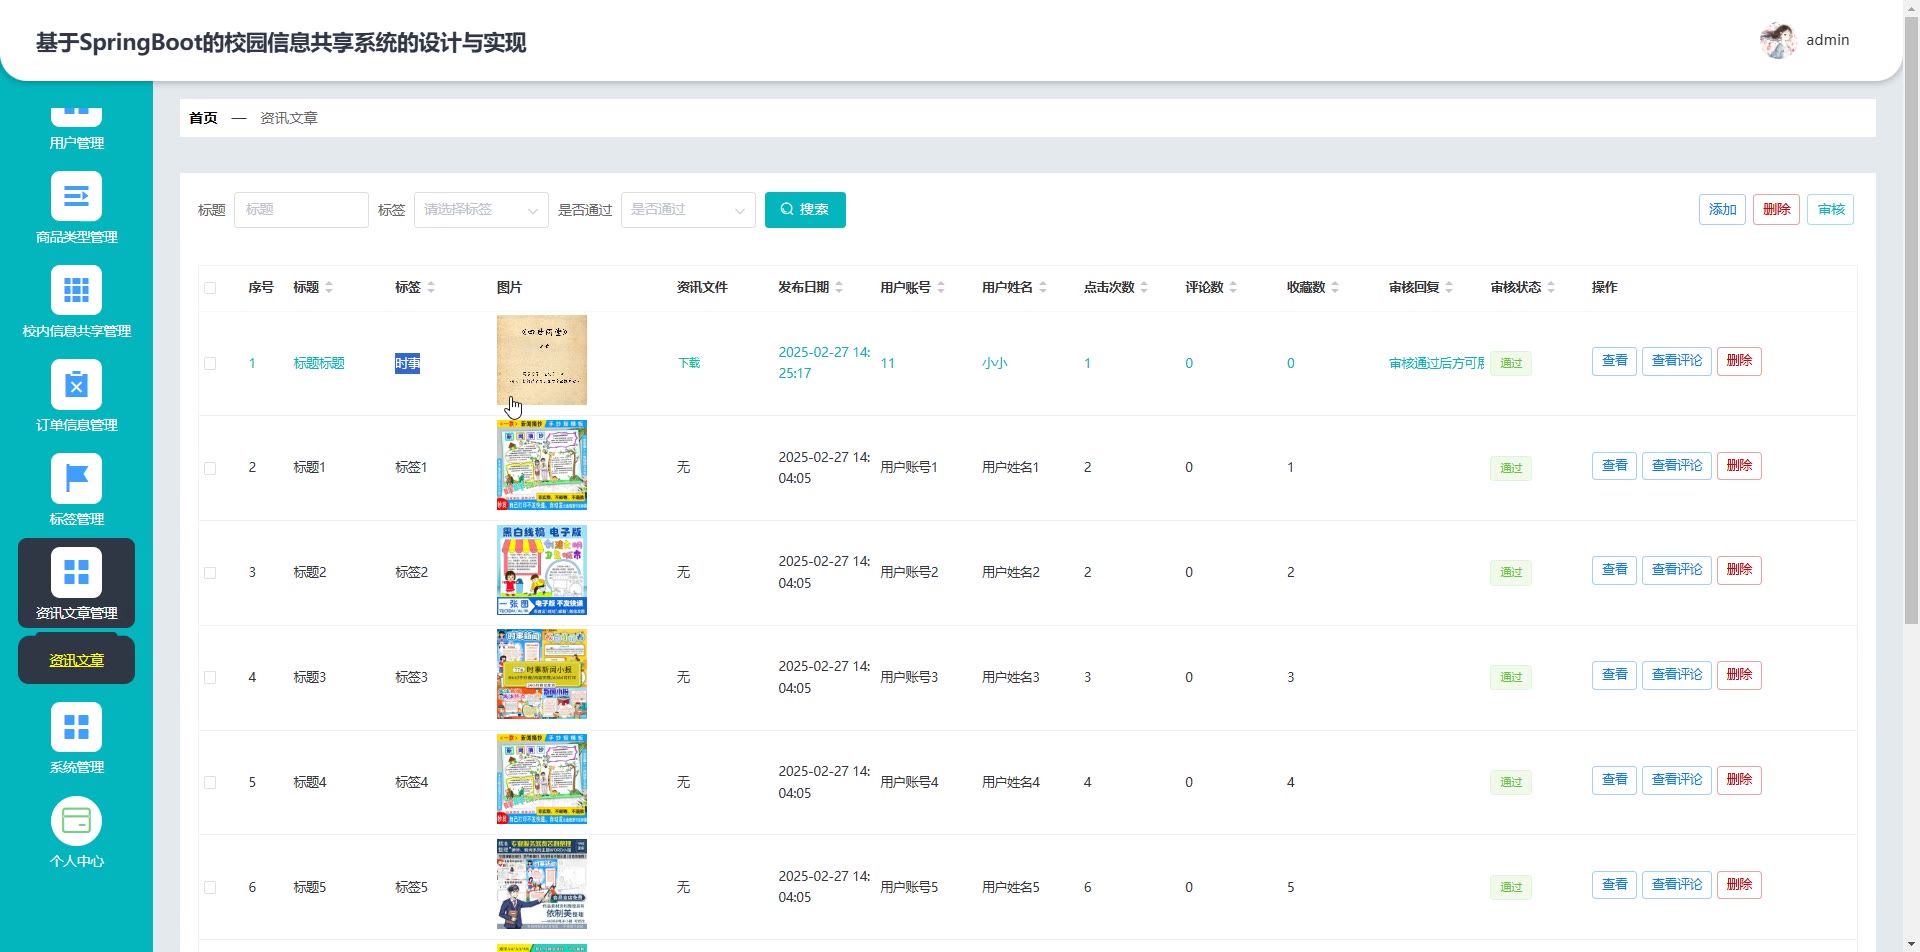This screenshot has width=1920, height=952.
Task: Click the 资讯文章管理 sidebar icon
Action: (x=76, y=572)
